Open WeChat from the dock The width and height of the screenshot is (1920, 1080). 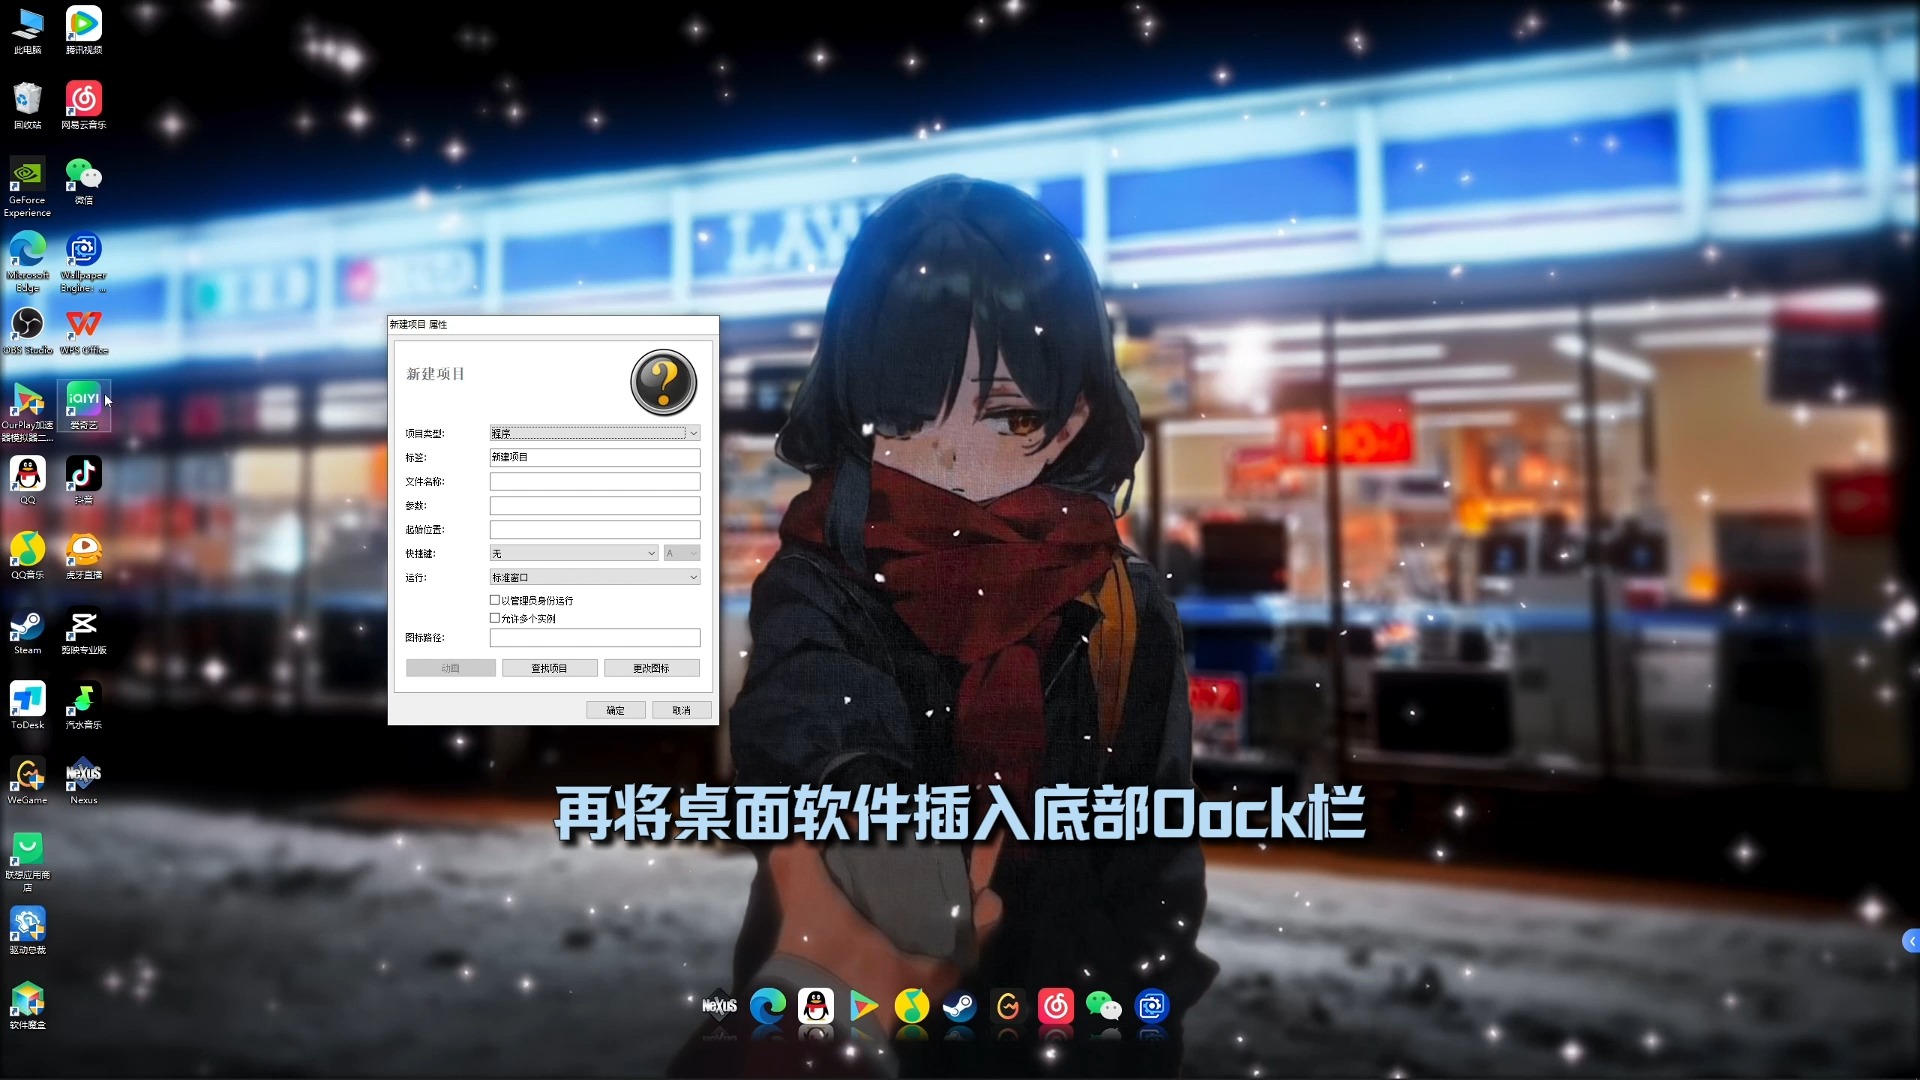point(1104,1006)
